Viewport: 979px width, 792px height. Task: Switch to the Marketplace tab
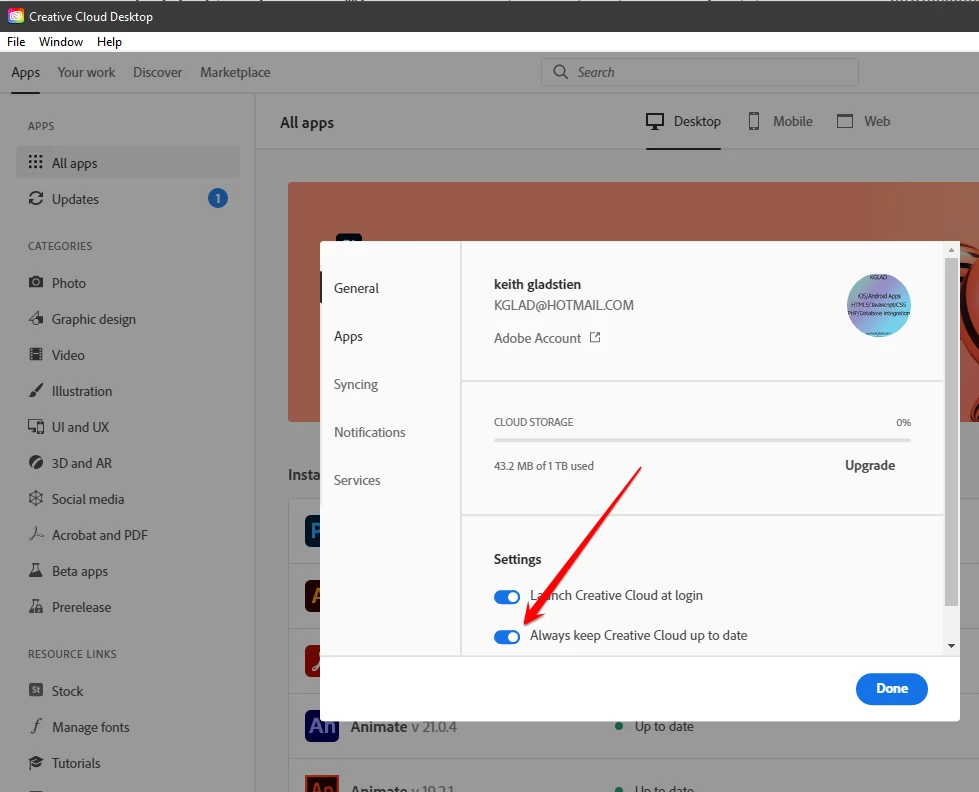click(235, 72)
